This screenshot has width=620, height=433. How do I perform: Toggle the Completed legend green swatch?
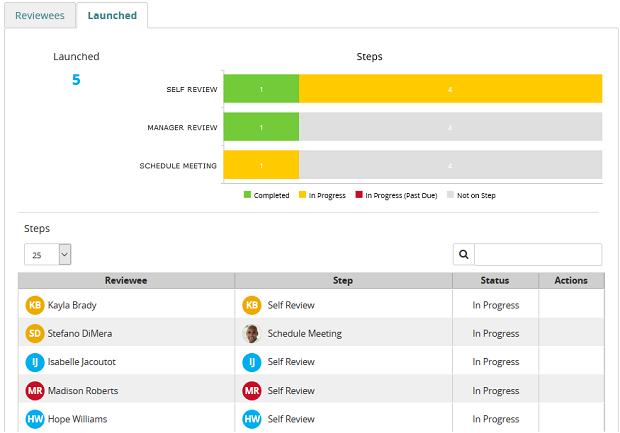[x=248, y=195]
